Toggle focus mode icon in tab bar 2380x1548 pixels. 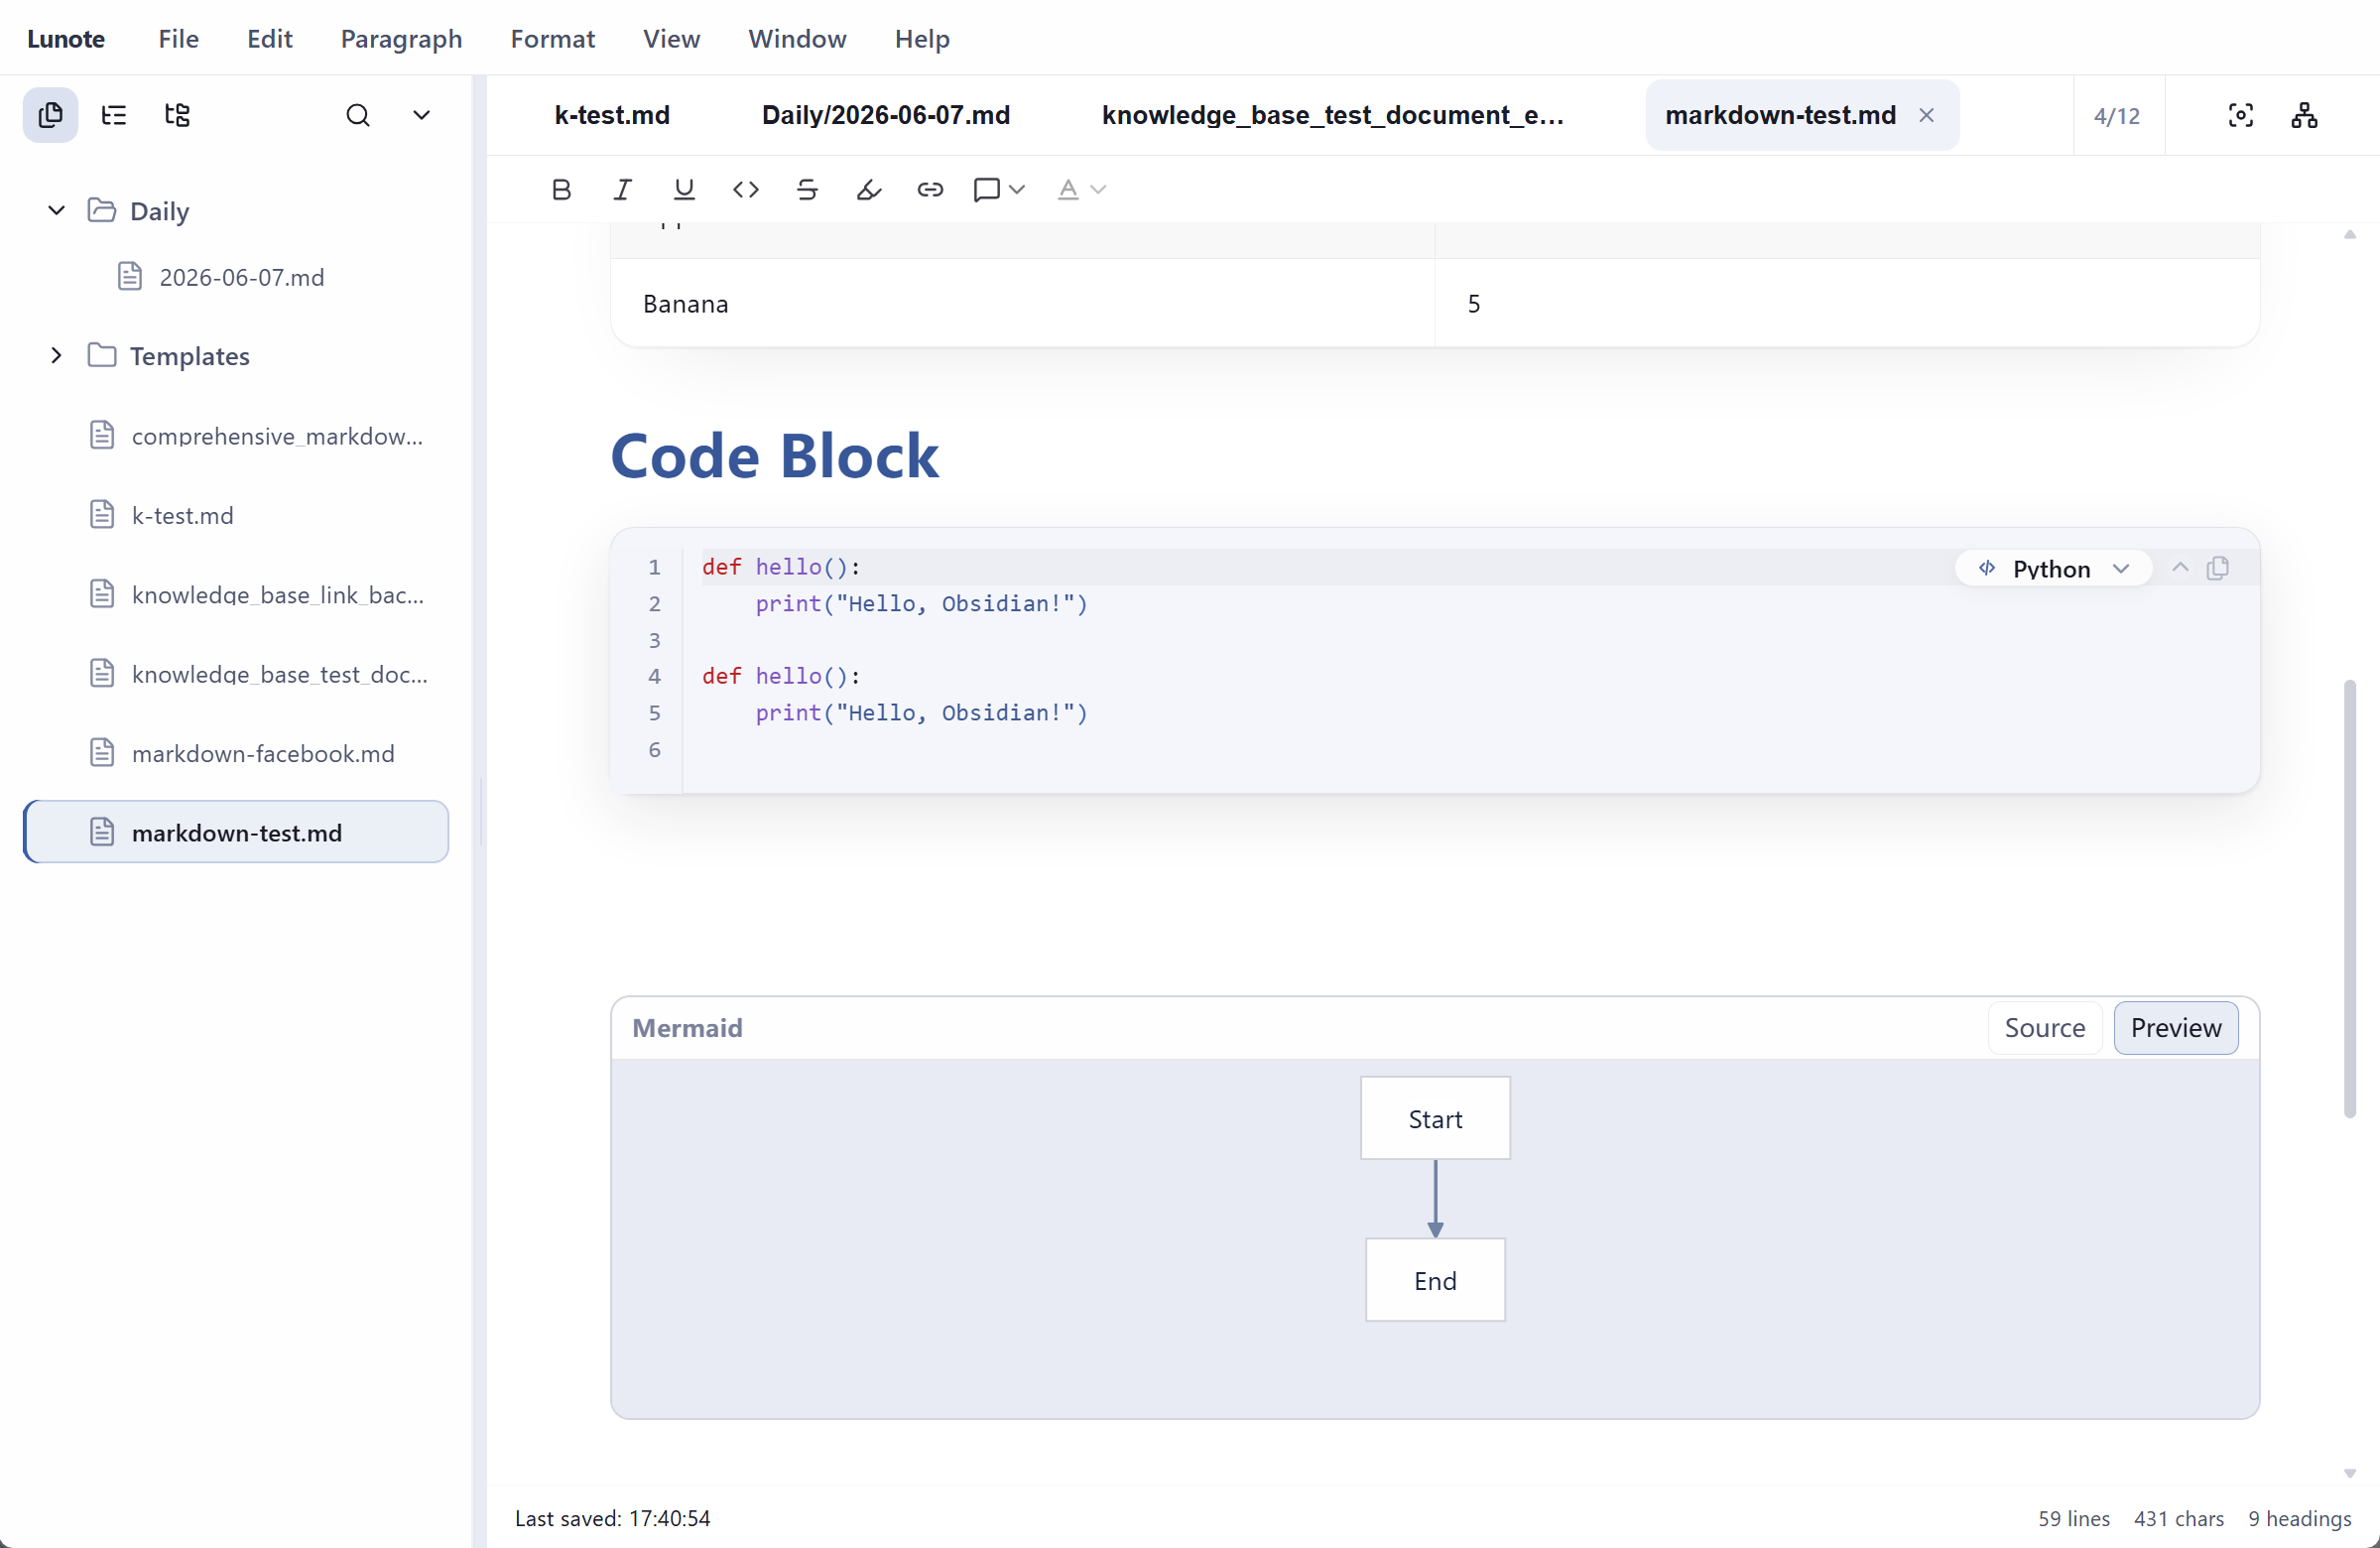point(2241,115)
